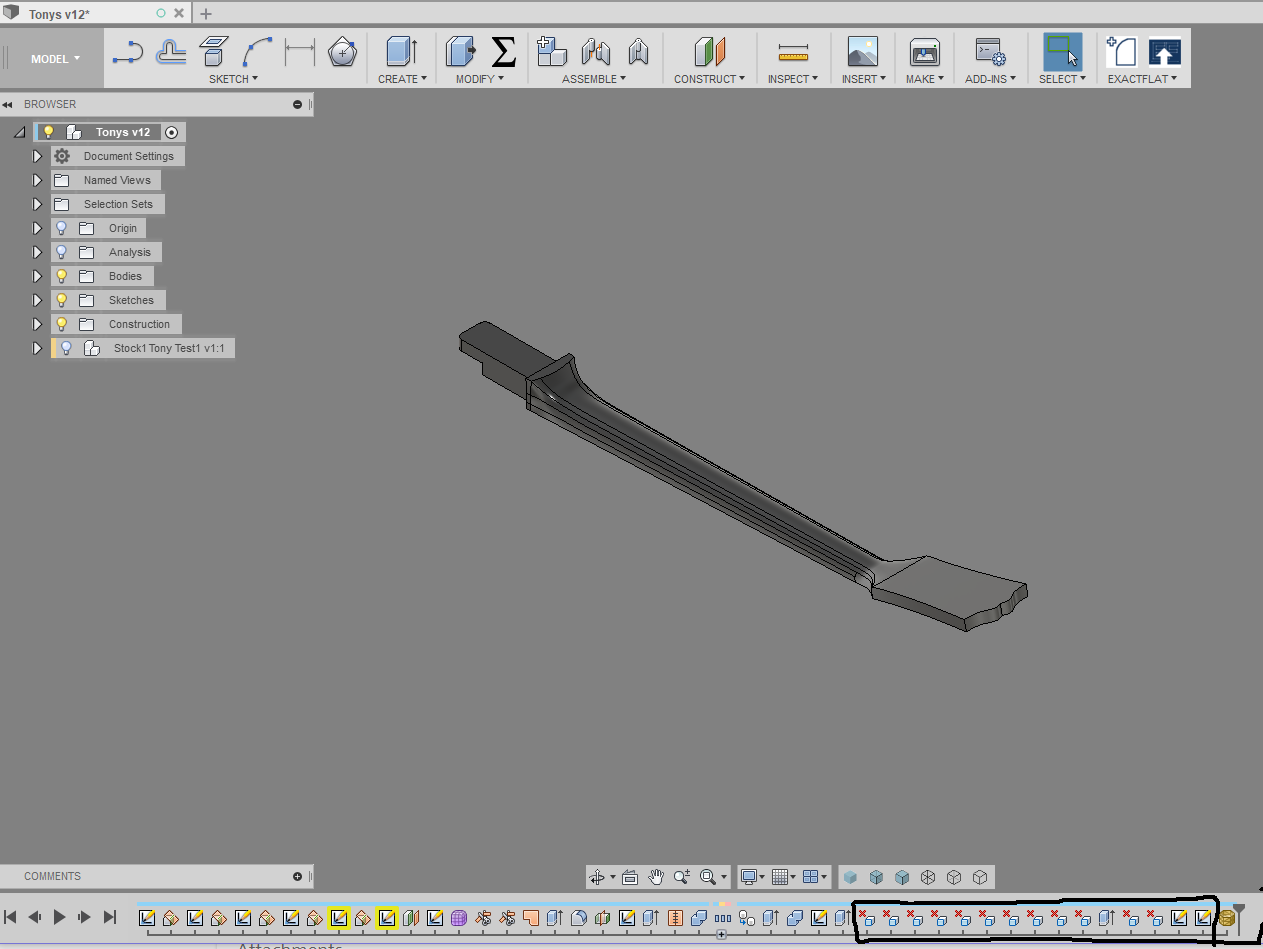Select the Pan tool in navigation bar
Screen dimensions: 1263x949
point(656,877)
